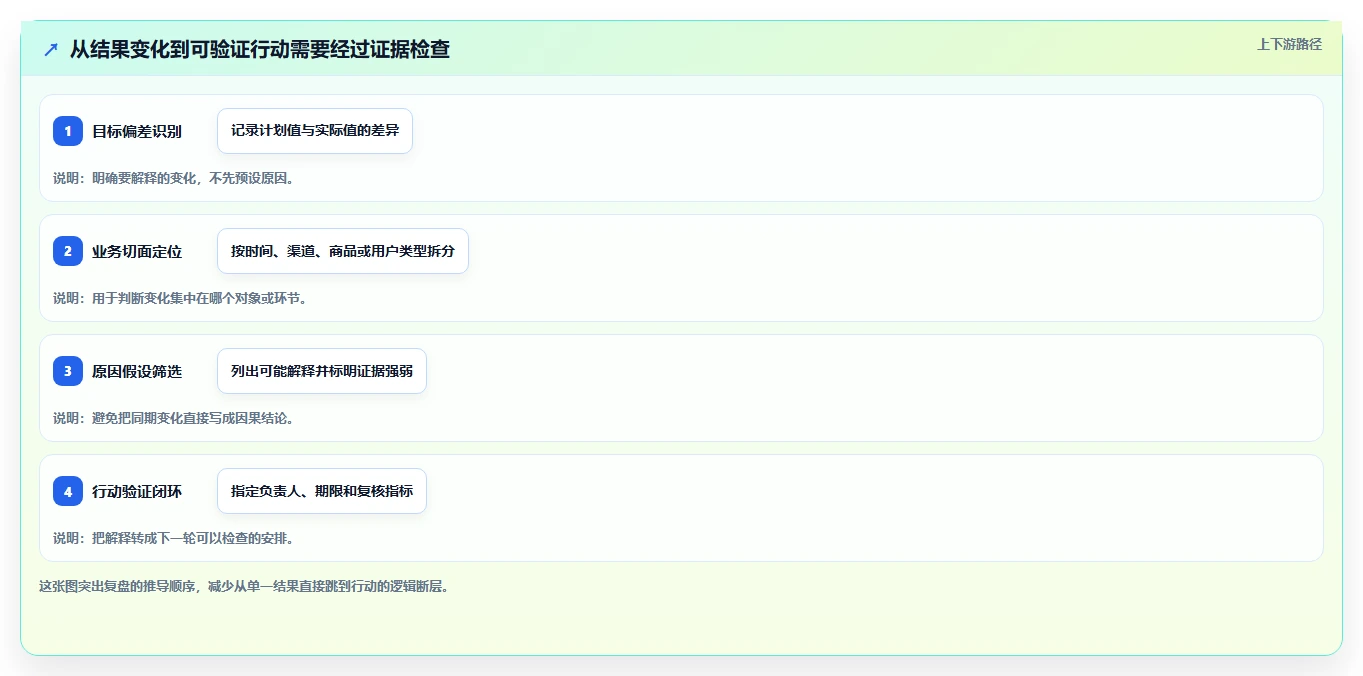Click the 上下游路径 tag
Screen dimensions: 1363x676
(x=1289, y=44)
